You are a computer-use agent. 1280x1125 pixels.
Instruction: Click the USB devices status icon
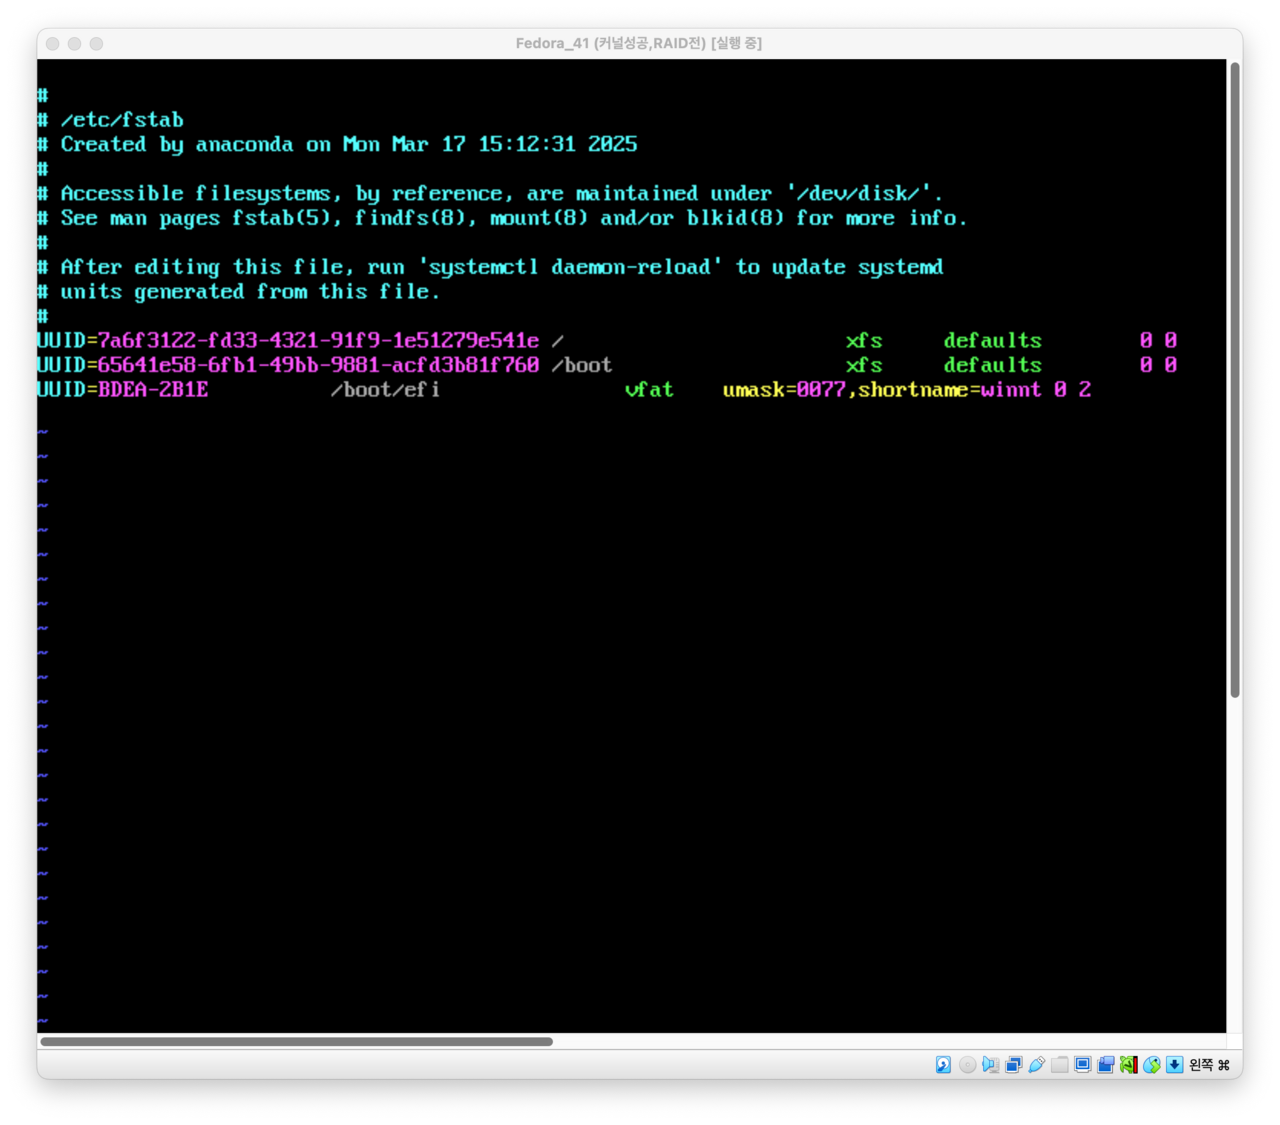click(x=1036, y=1065)
